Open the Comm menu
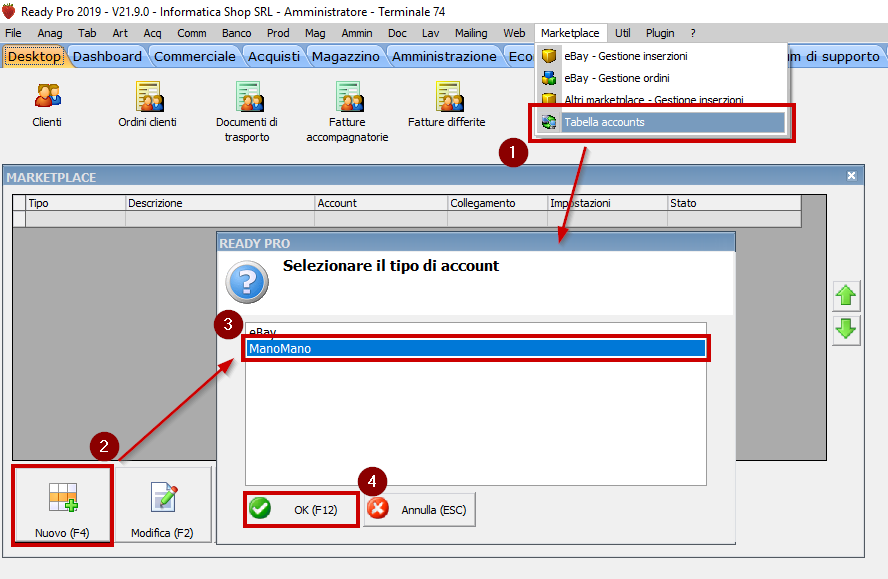 191,33
